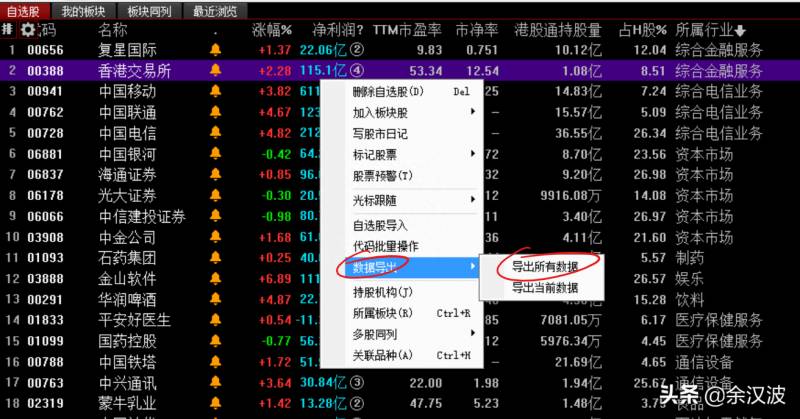The width and height of the screenshot is (800, 419).
Task: Sort by the 港股通持股量 column header
Action: pos(558,31)
